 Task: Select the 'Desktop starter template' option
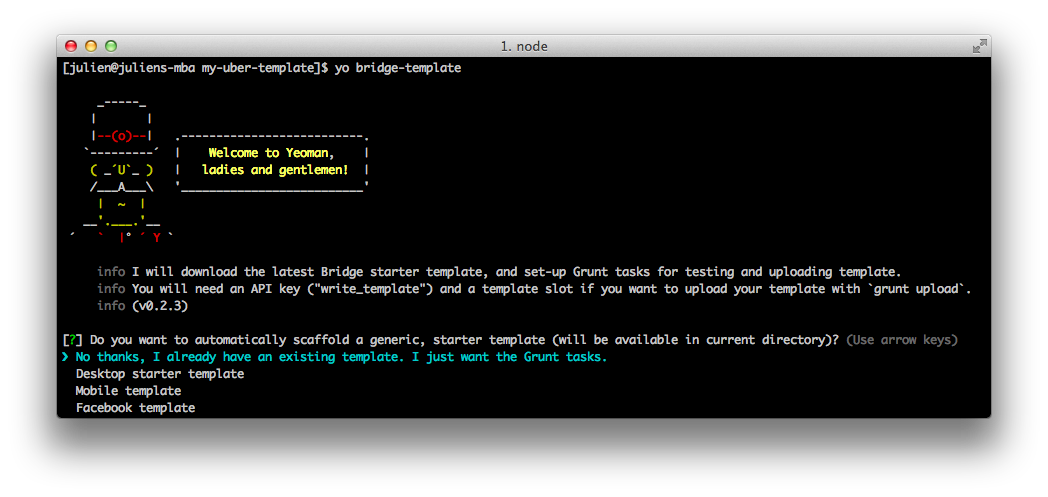[x=160, y=374]
